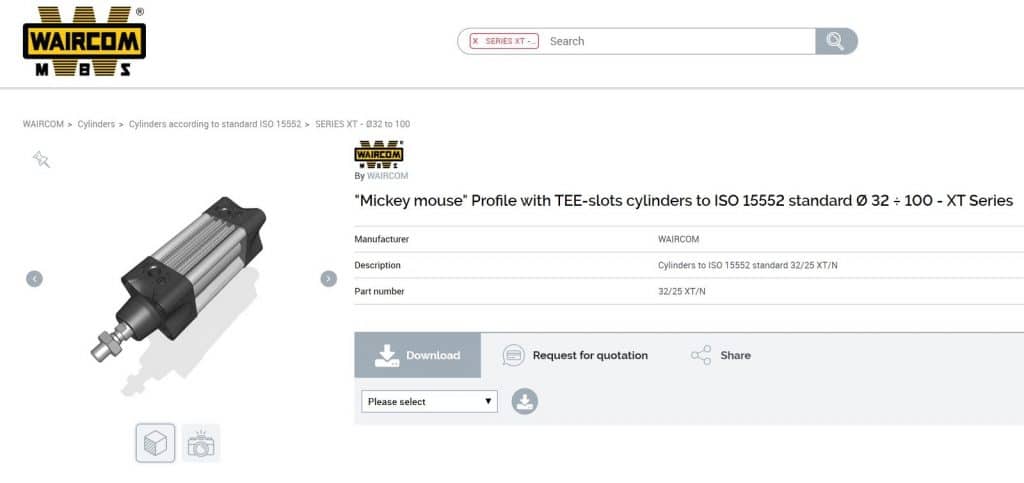The width and height of the screenshot is (1024, 483).
Task: Click the Share network icon
Action: 701,355
